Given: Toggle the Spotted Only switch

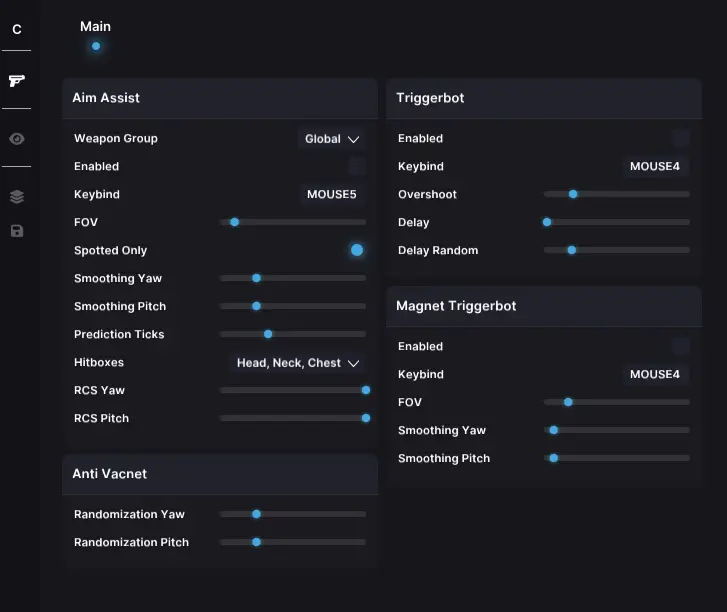Looking at the screenshot, I should pos(357,250).
